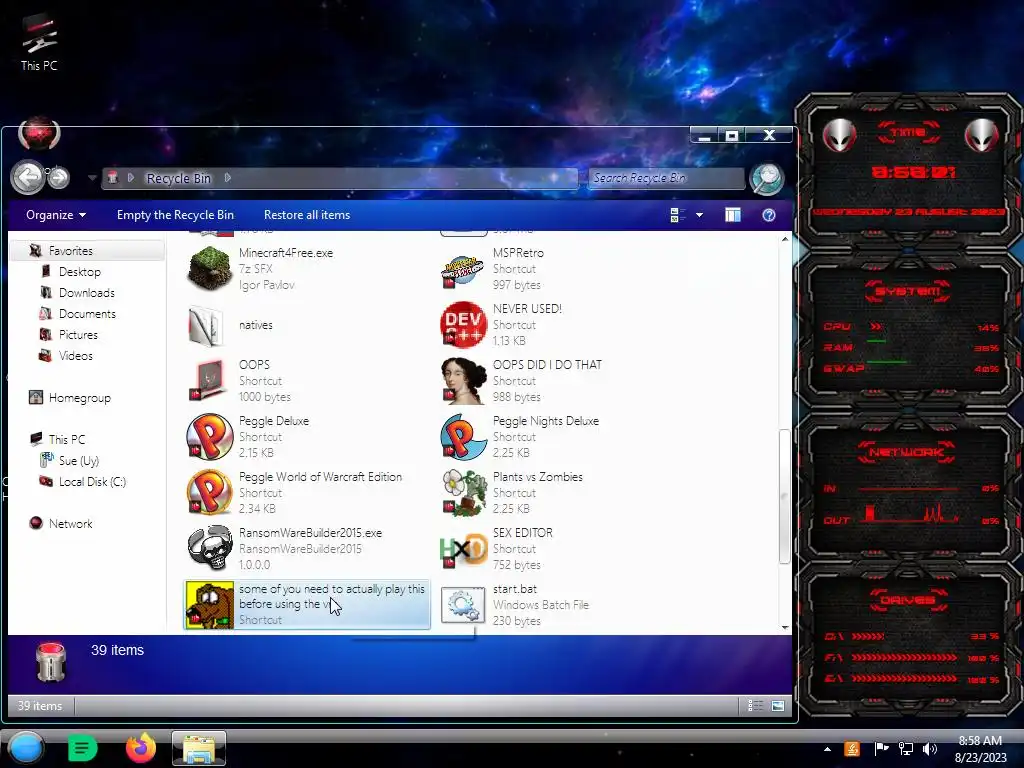Open Desktop in navigation pane

(x=80, y=272)
